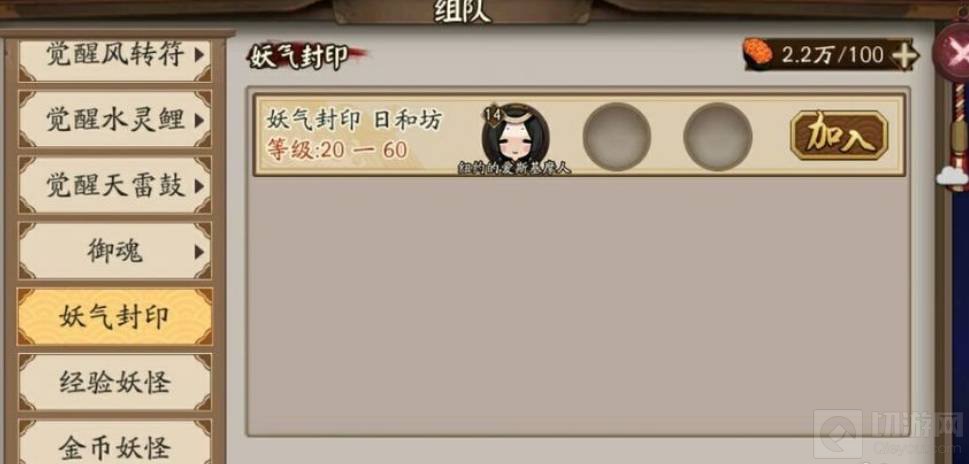Image resolution: width=969 pixels, height=464 pixels.
Task: Select the rightmost empty team slot
Action: point(717,136)
